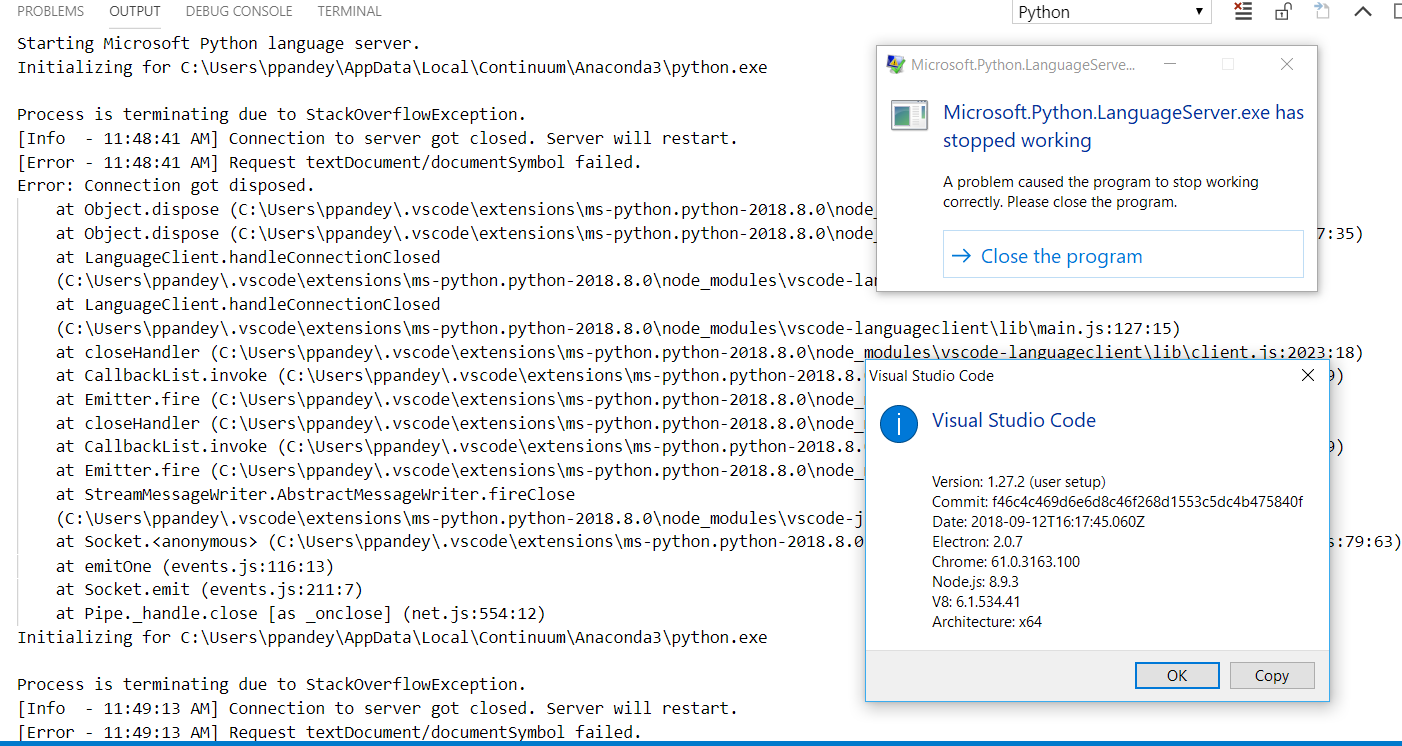Select the OUTPUT panel tab
1402x746 pixels.
tap(135, 11)
